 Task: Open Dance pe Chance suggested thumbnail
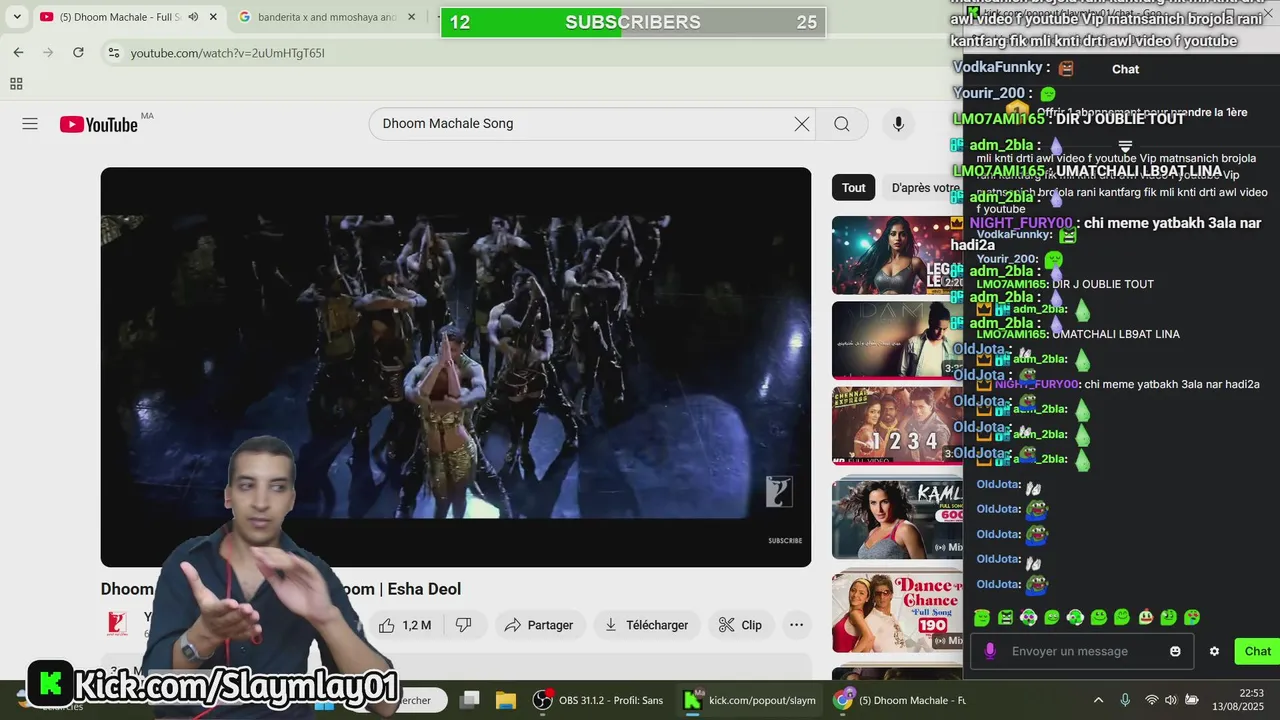pyautogui.click(x=897, y=610)
